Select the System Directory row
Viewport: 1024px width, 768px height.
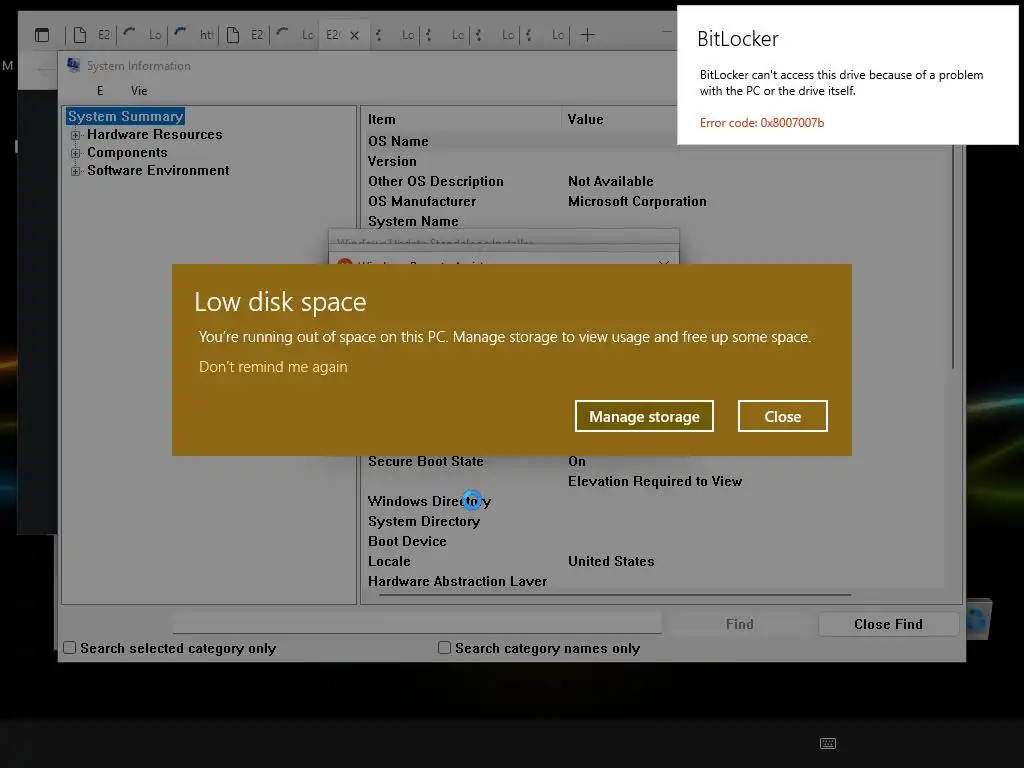[x=656, y=522]
